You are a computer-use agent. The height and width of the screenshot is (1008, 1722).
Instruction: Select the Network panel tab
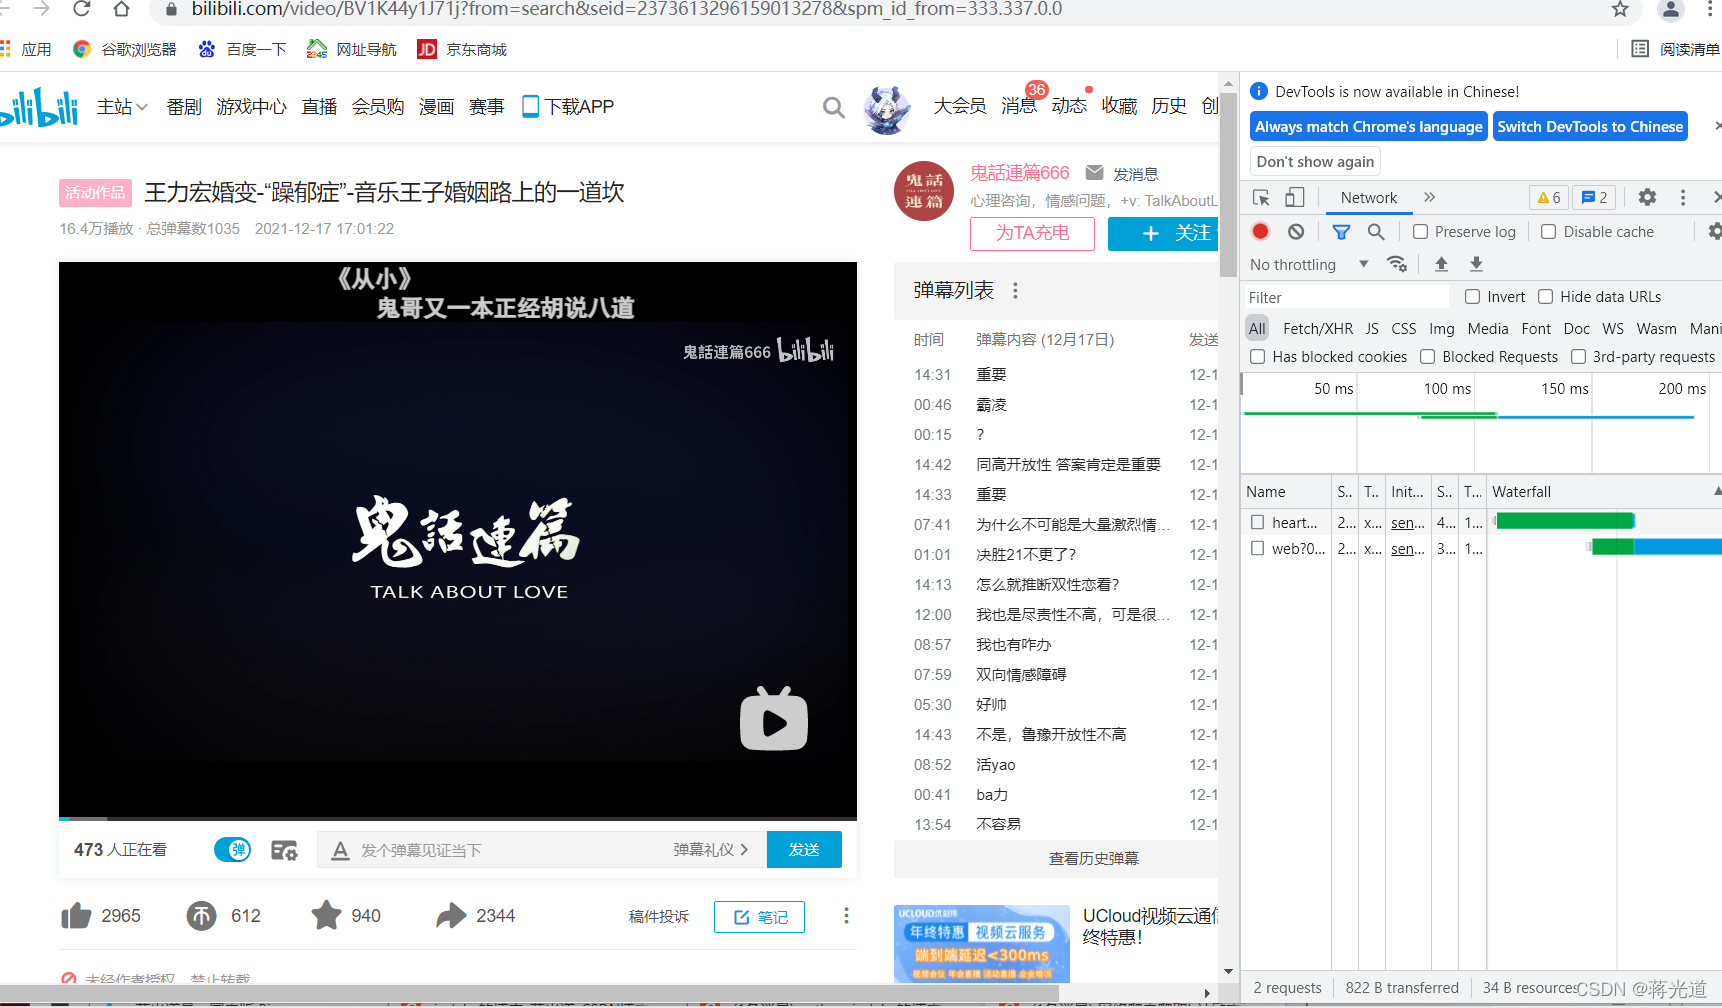pyautogui.click(x=1368, y=197)
